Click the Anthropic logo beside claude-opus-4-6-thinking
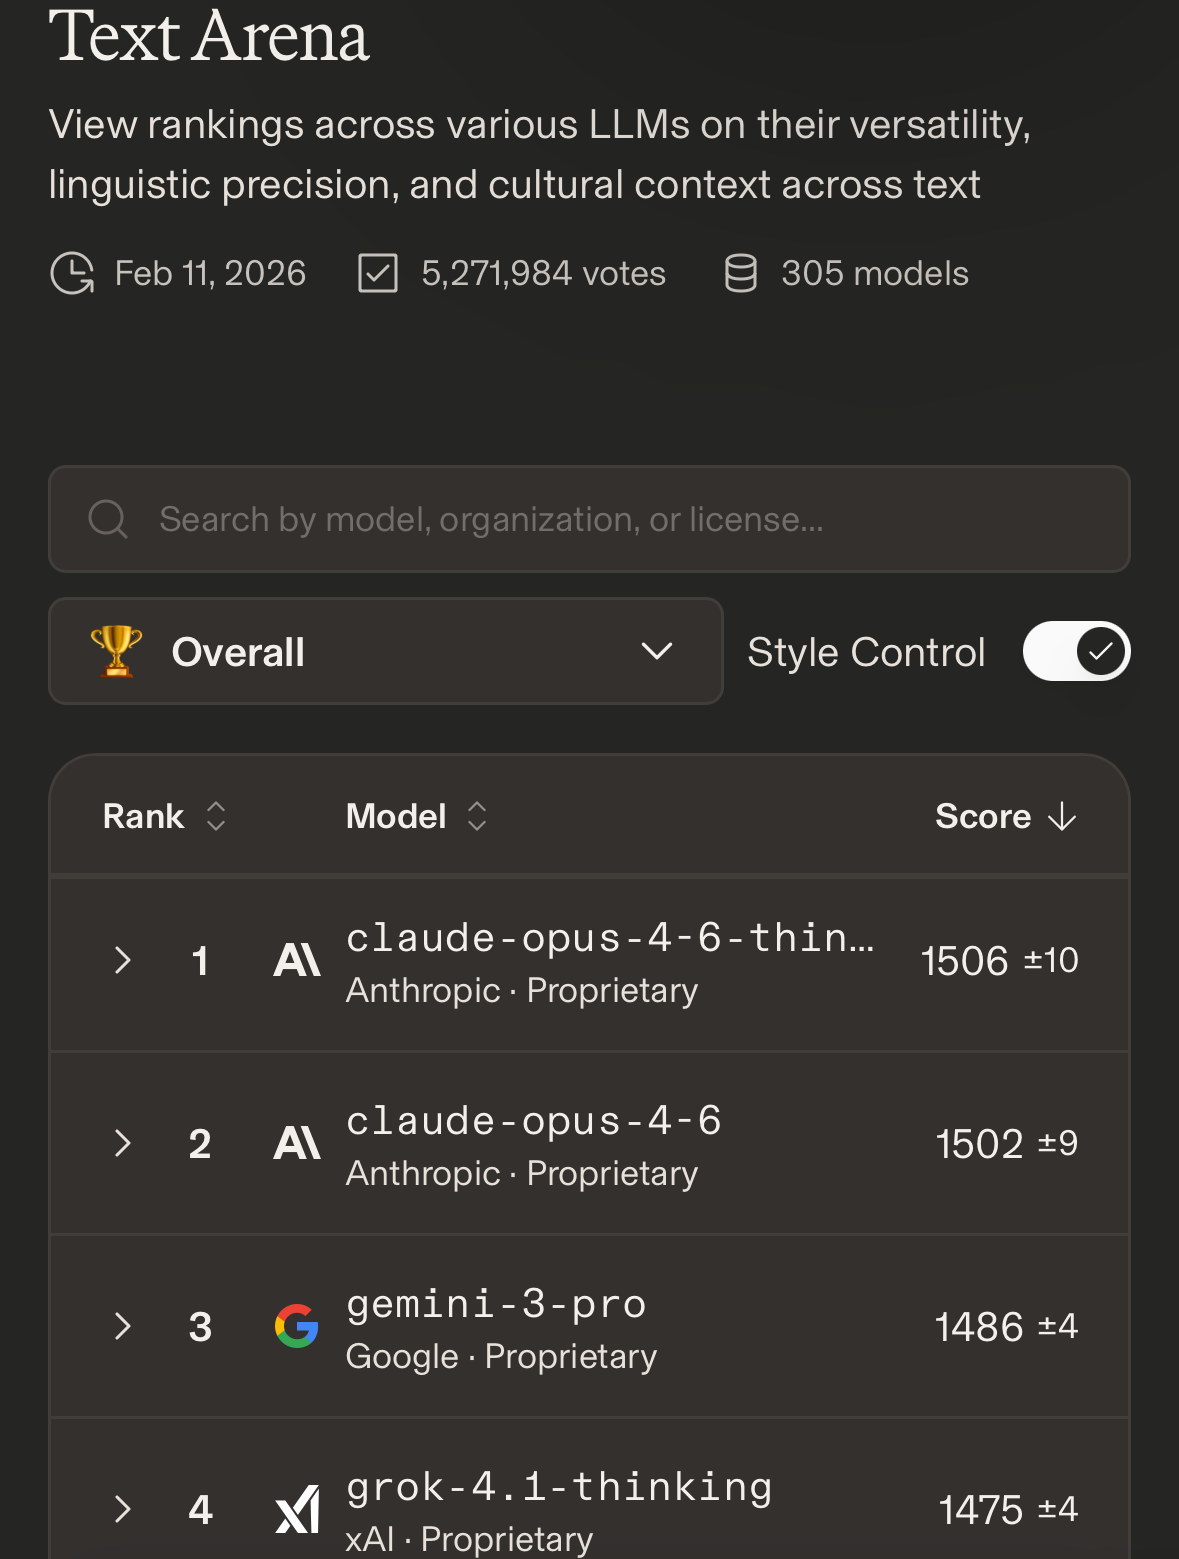This screenshot has height=1559, width=1179. pos(297,961)
